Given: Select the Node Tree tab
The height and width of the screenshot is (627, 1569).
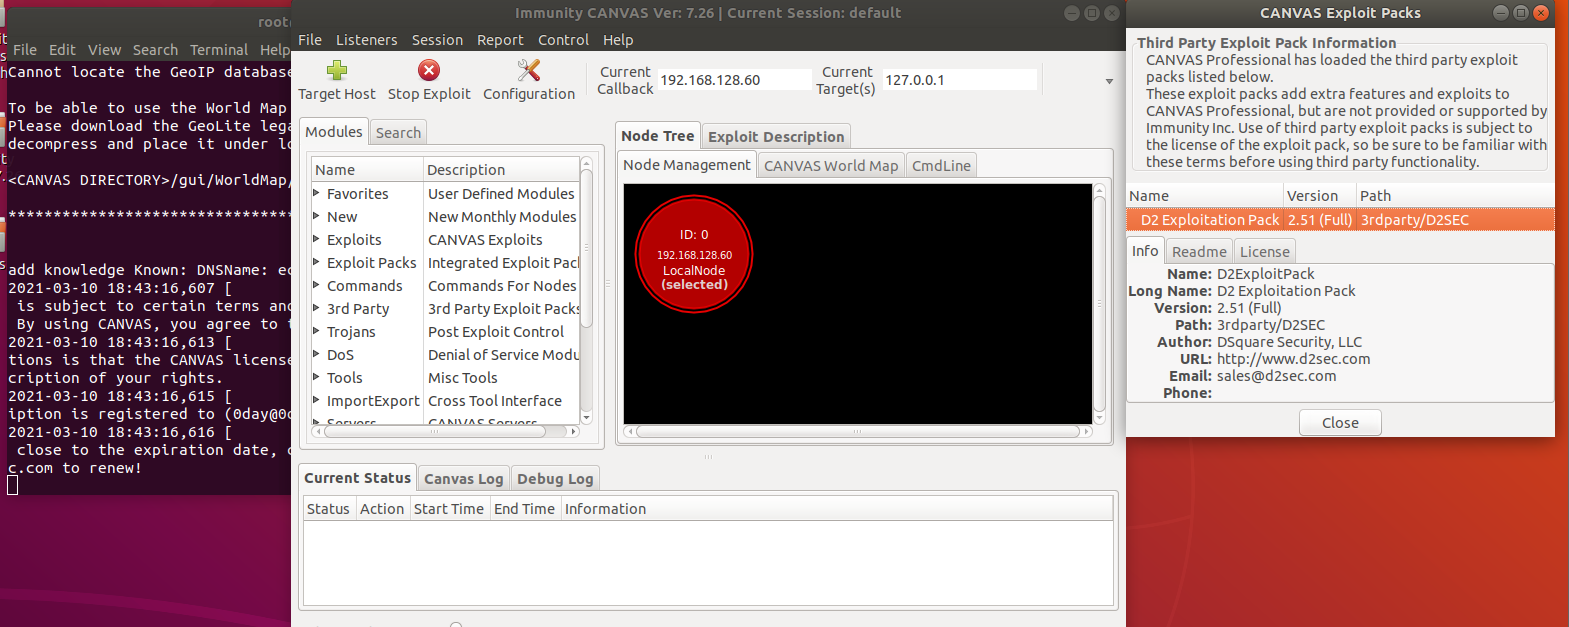Looking at the screenshot, I should tap(657, 136).
